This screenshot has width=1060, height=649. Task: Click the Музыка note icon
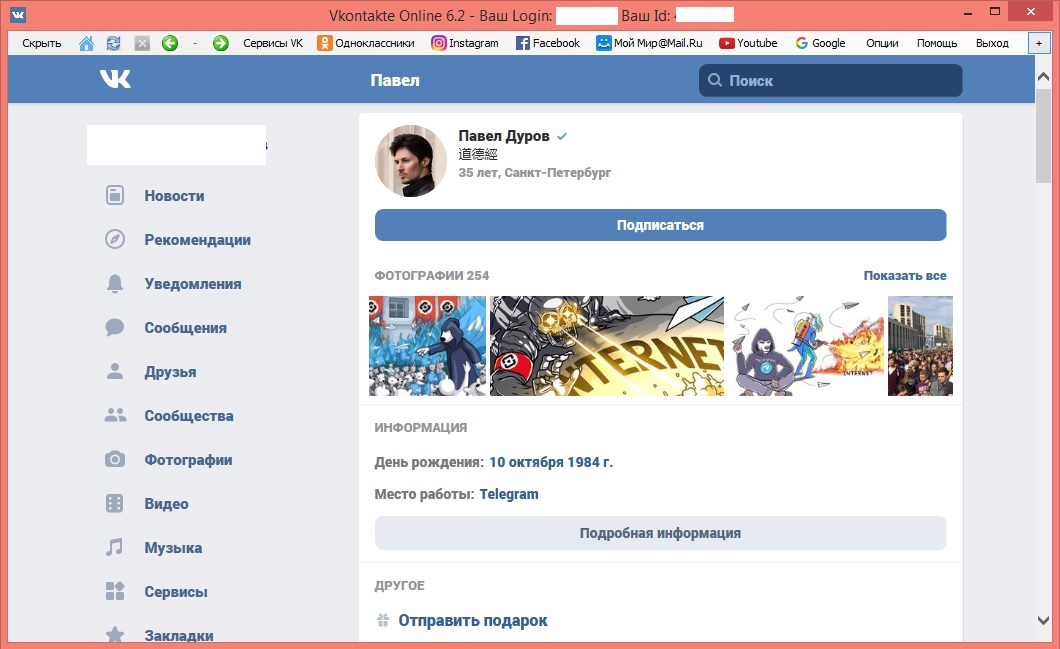click(x=115, y=547)
